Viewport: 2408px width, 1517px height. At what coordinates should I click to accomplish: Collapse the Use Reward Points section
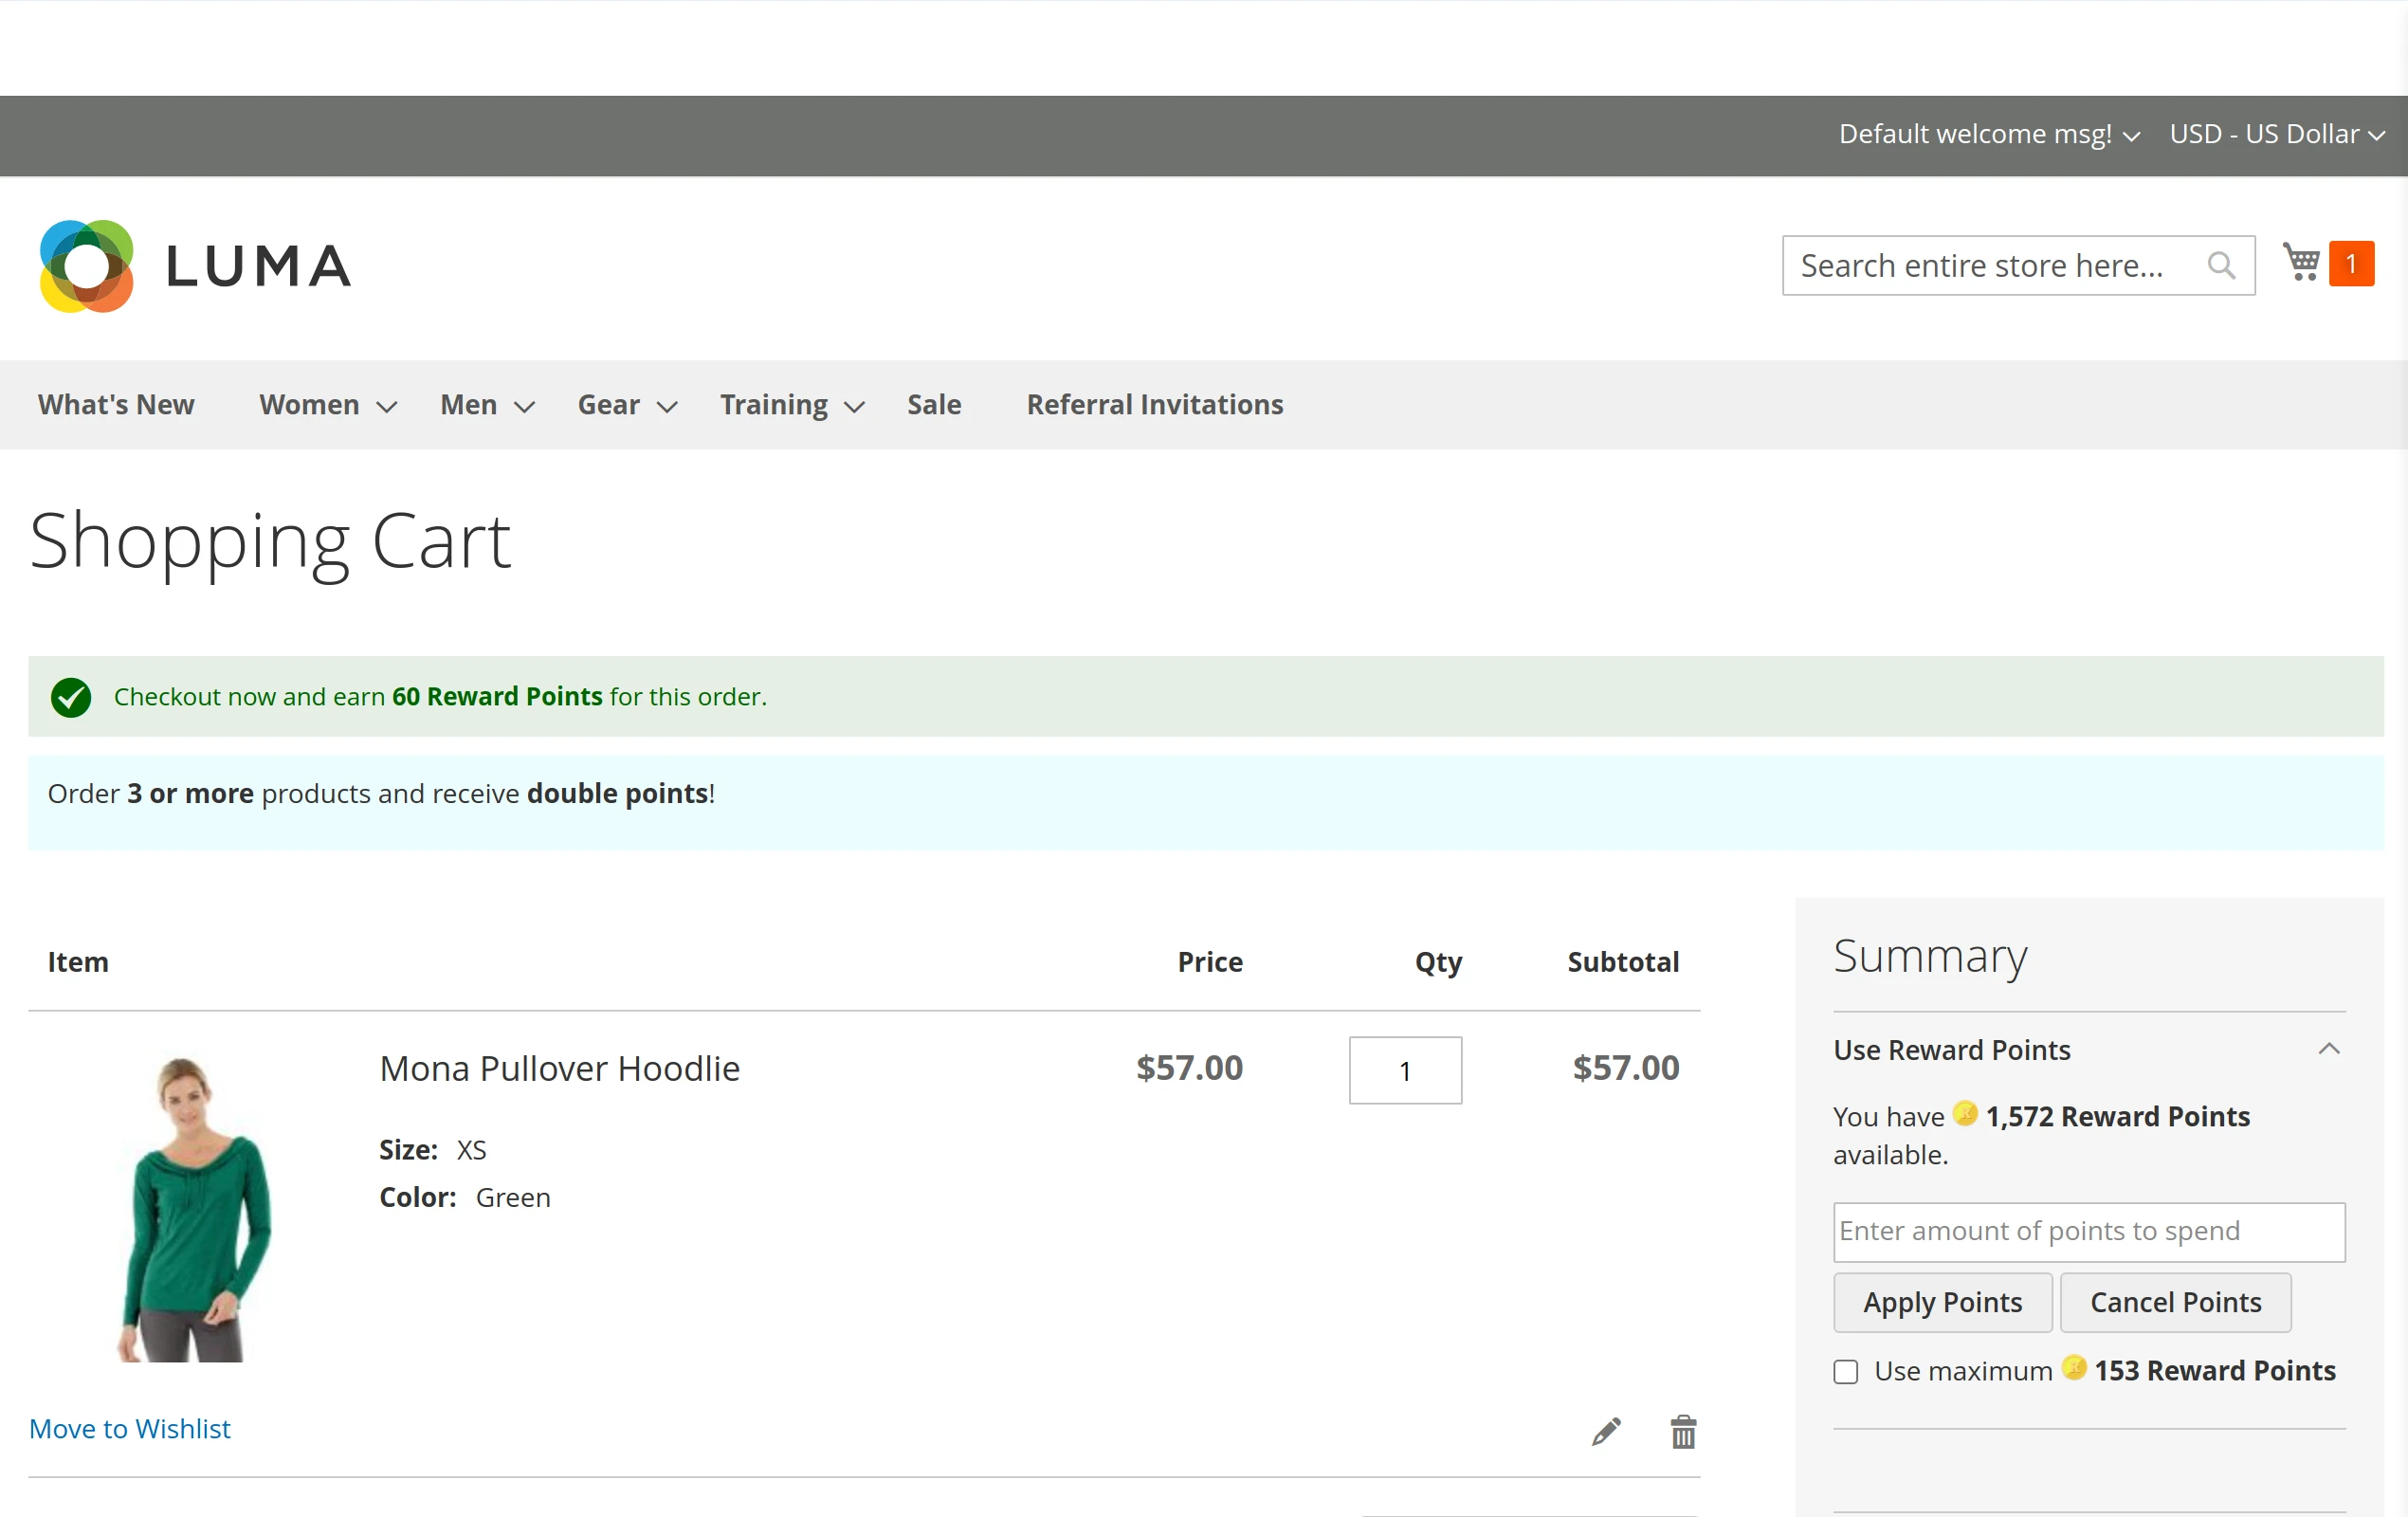tap(2330, 1048)
